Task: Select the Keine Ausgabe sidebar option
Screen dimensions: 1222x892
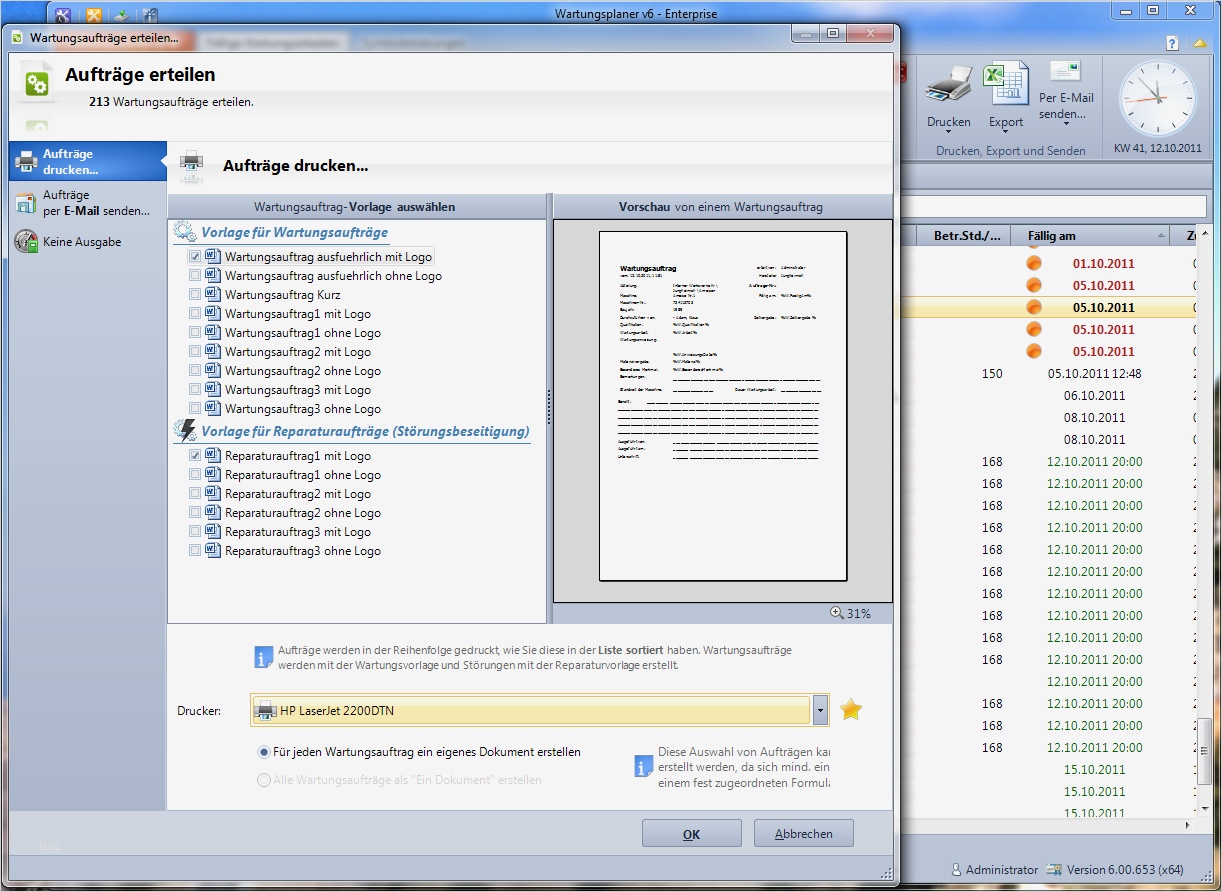Action: 87,242
